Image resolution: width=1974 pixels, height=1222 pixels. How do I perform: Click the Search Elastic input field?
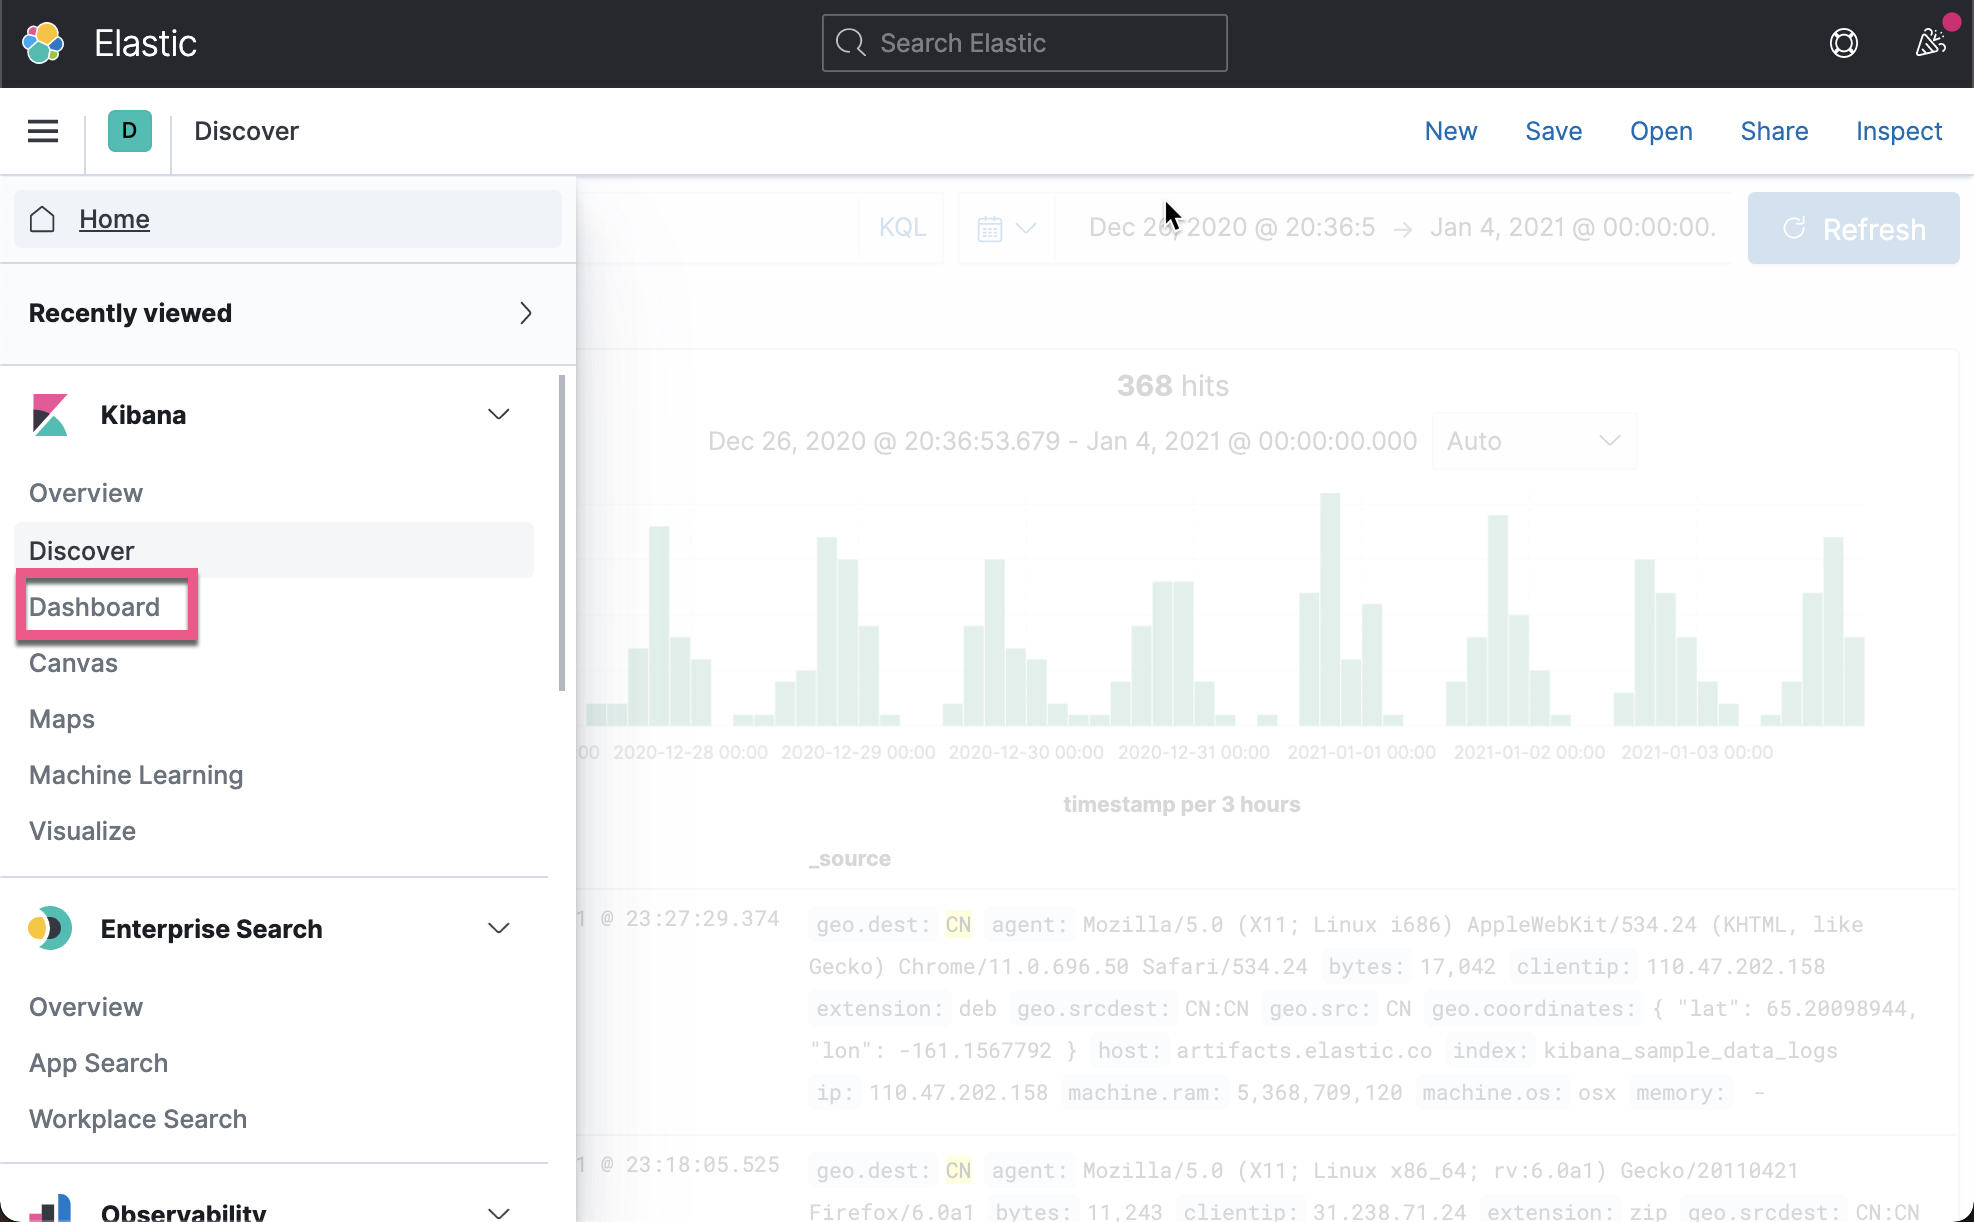1024,43
